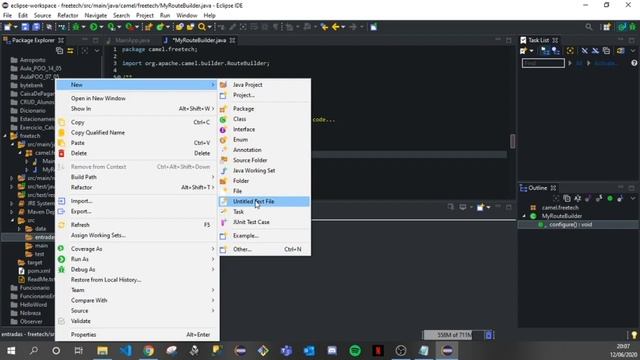The width and height of the screenshot is (640, 360).
Task: Click the tip light bulb in status bar
Action: click(634, 335)
